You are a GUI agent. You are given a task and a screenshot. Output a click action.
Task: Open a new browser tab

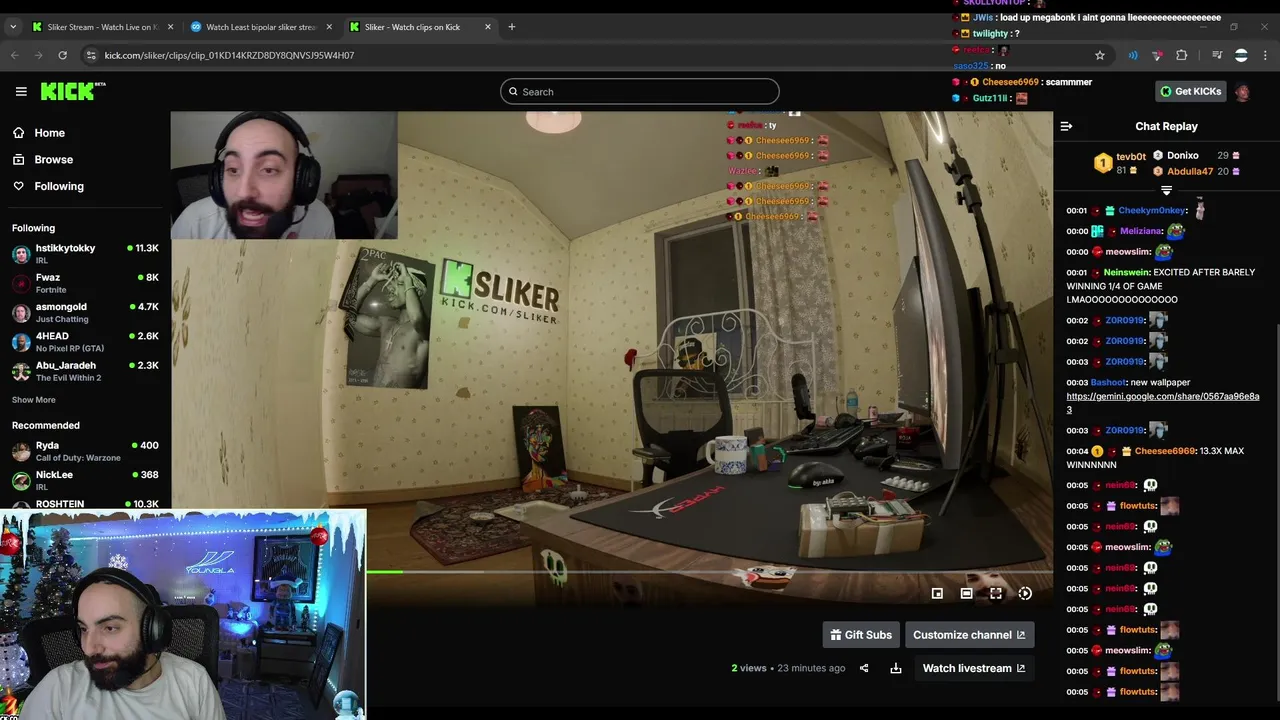pyautogui.click(x=512, y=27)
